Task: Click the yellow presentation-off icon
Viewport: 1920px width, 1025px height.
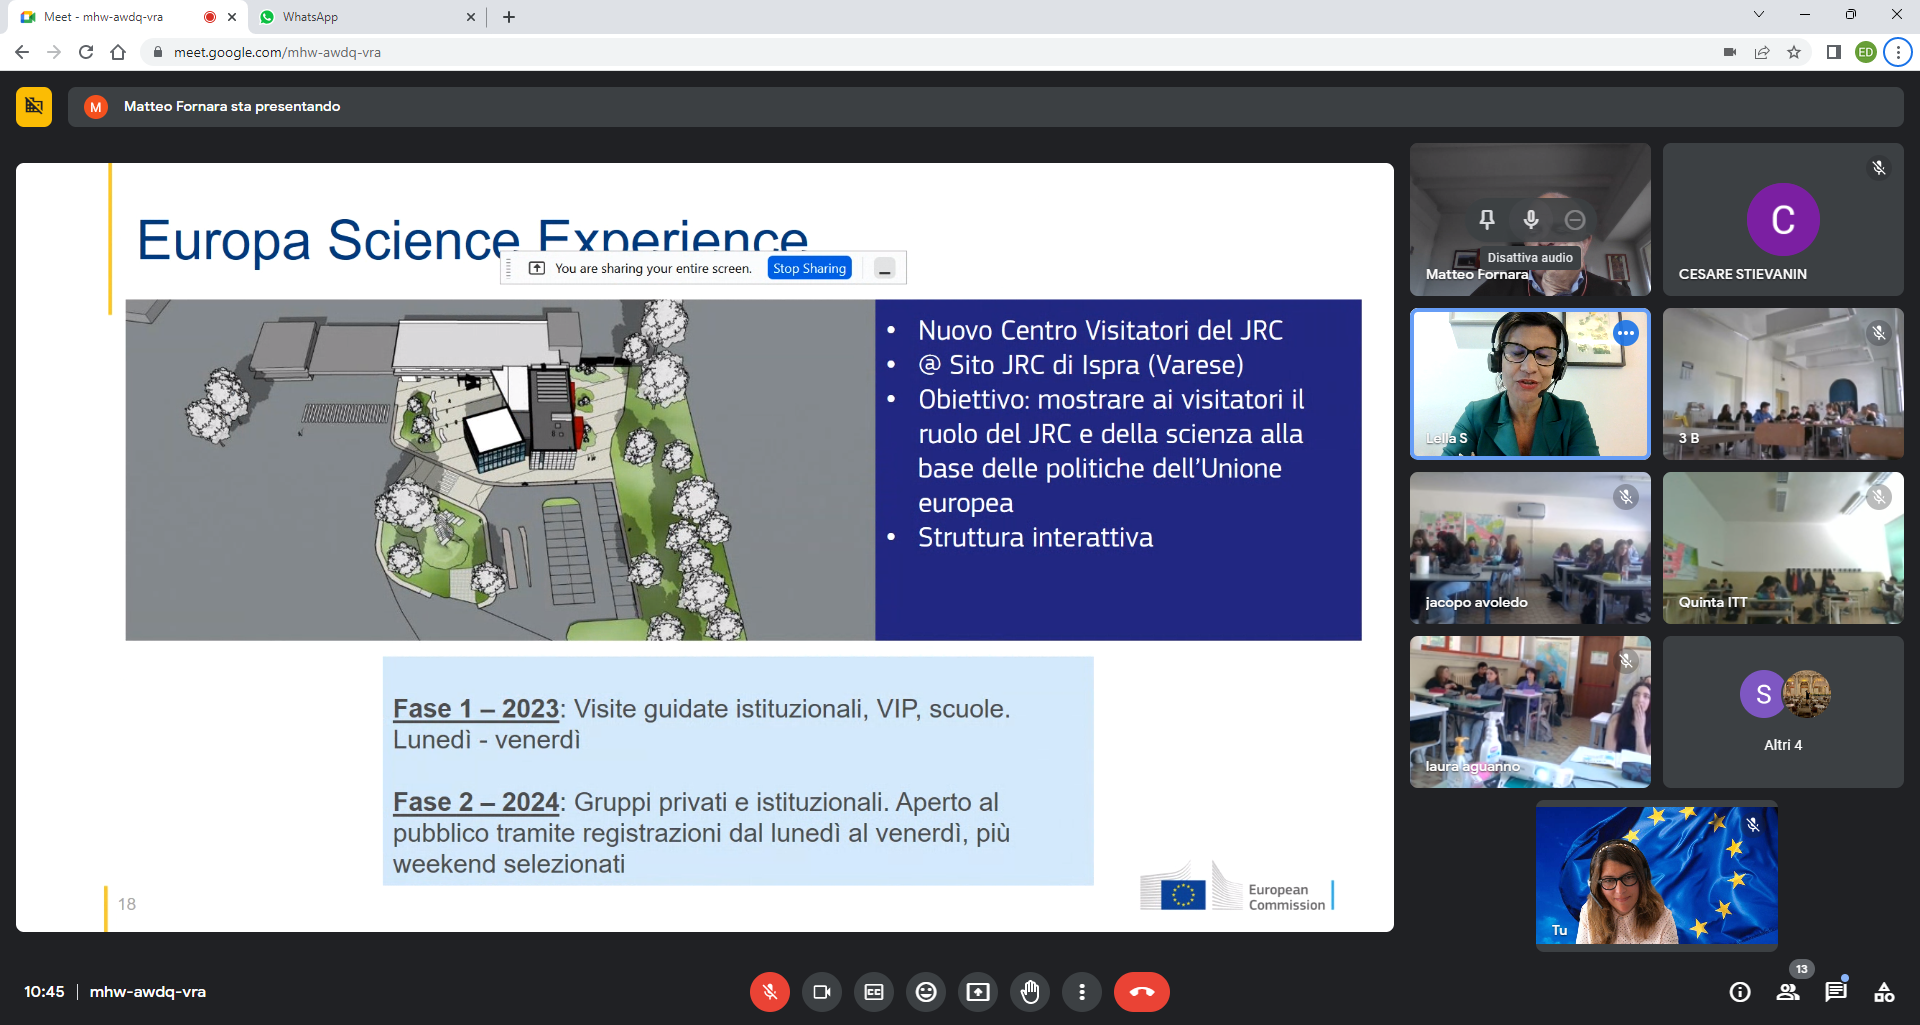Action: click(34, 106)
